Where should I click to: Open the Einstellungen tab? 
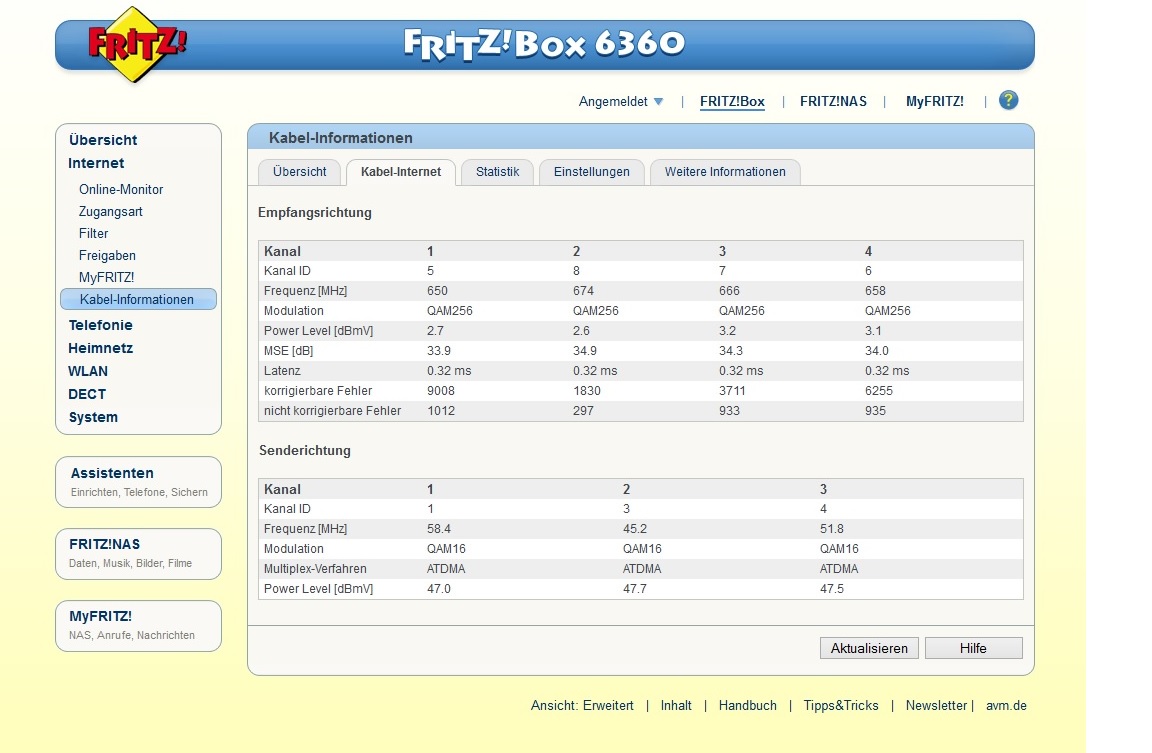[591, 172]
